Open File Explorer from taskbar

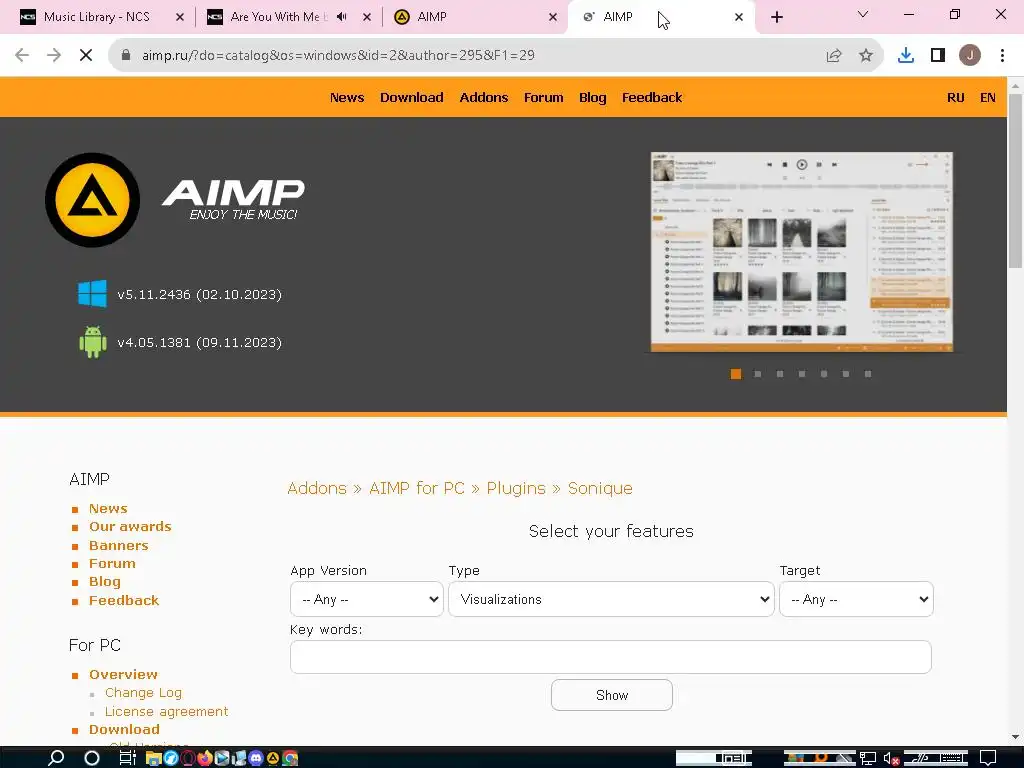153,758
